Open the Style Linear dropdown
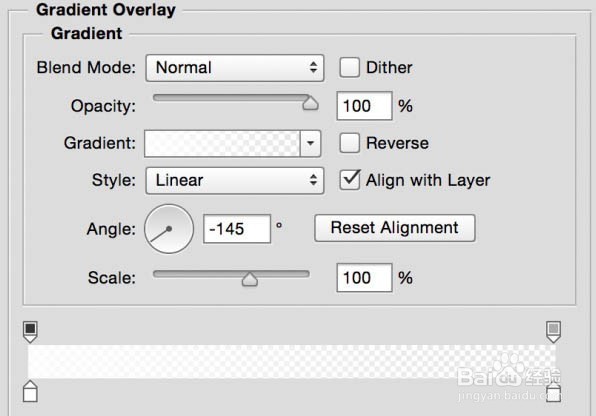This screenshot has width=596, height=416. coord(235,180)
